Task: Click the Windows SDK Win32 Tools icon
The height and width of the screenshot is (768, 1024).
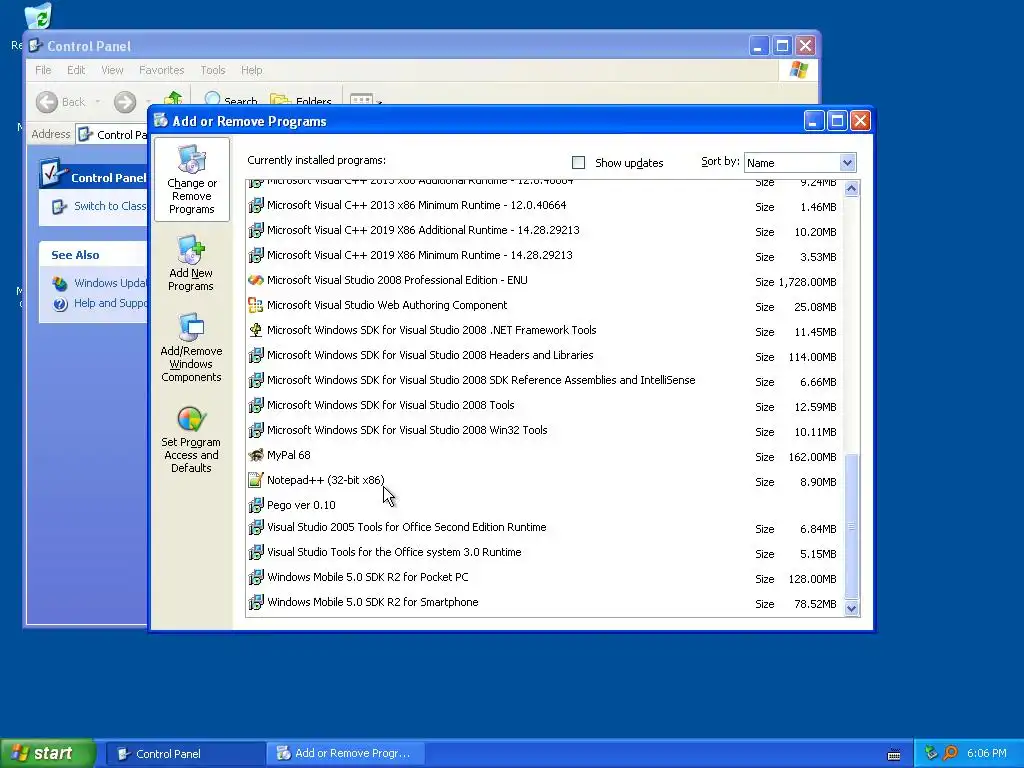Action: 256,430
